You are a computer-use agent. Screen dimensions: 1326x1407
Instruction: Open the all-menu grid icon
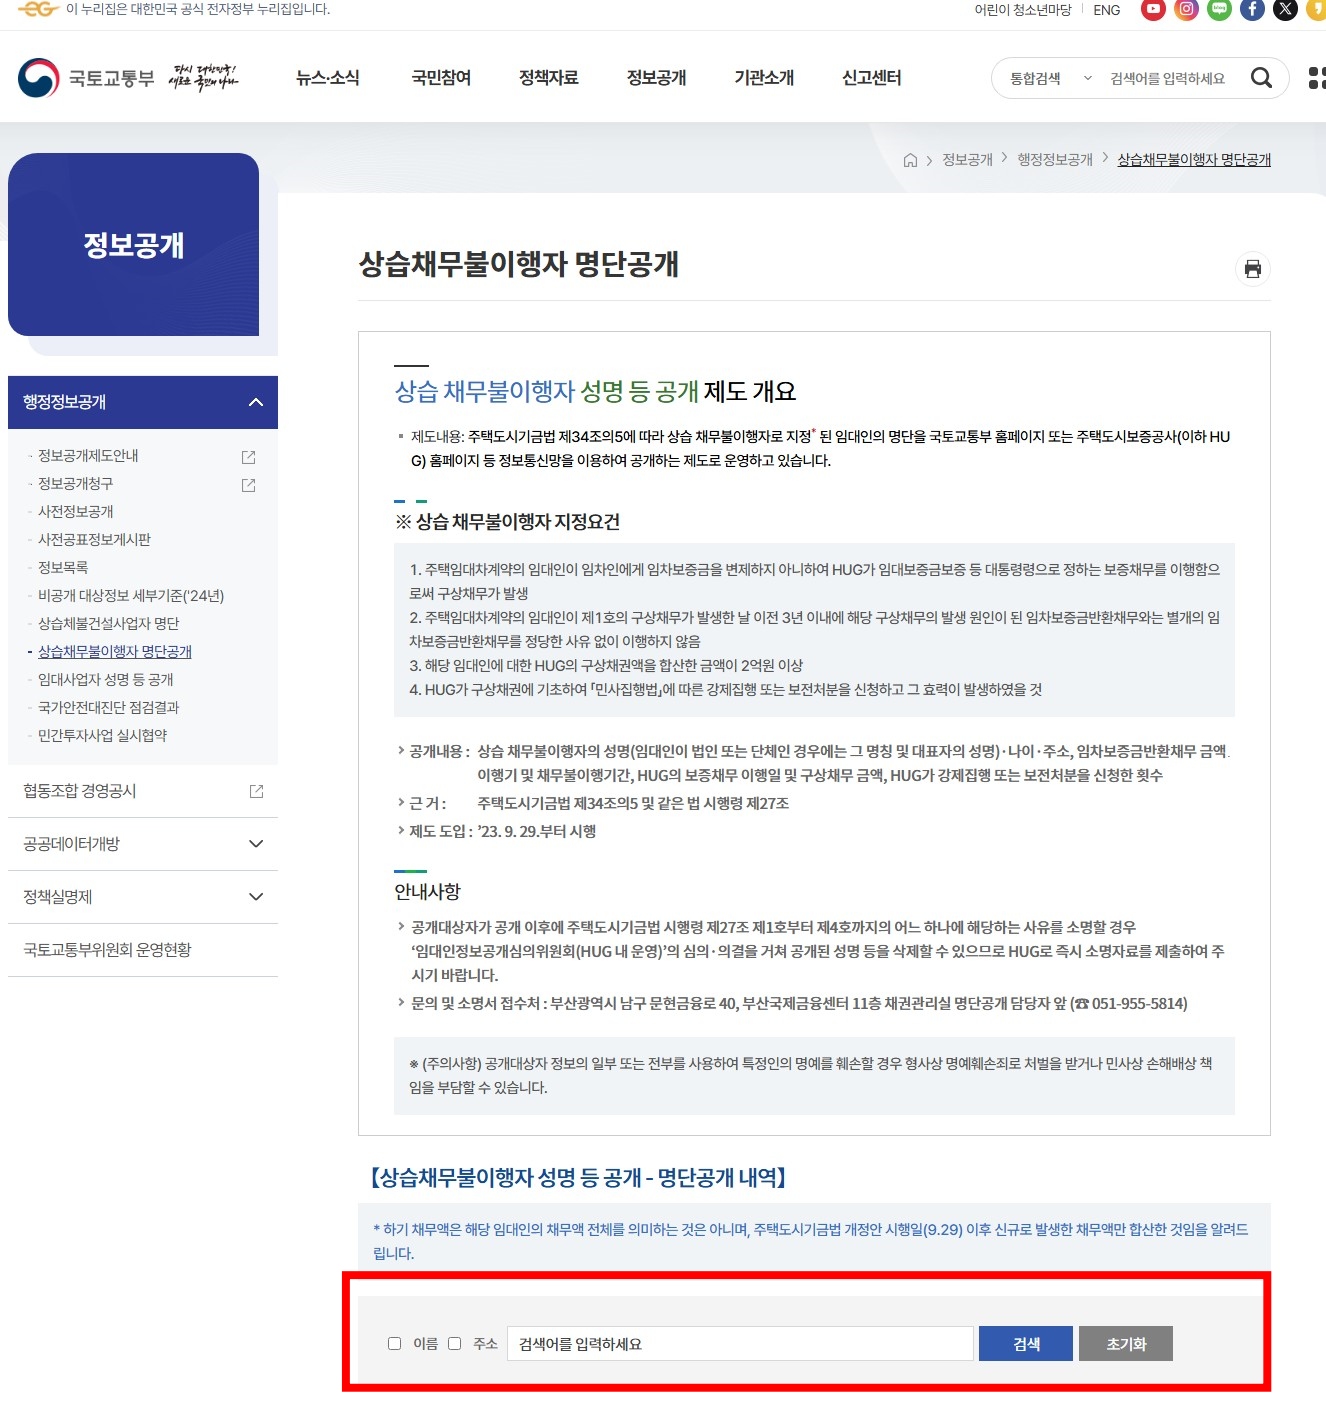click(1317, 78)
